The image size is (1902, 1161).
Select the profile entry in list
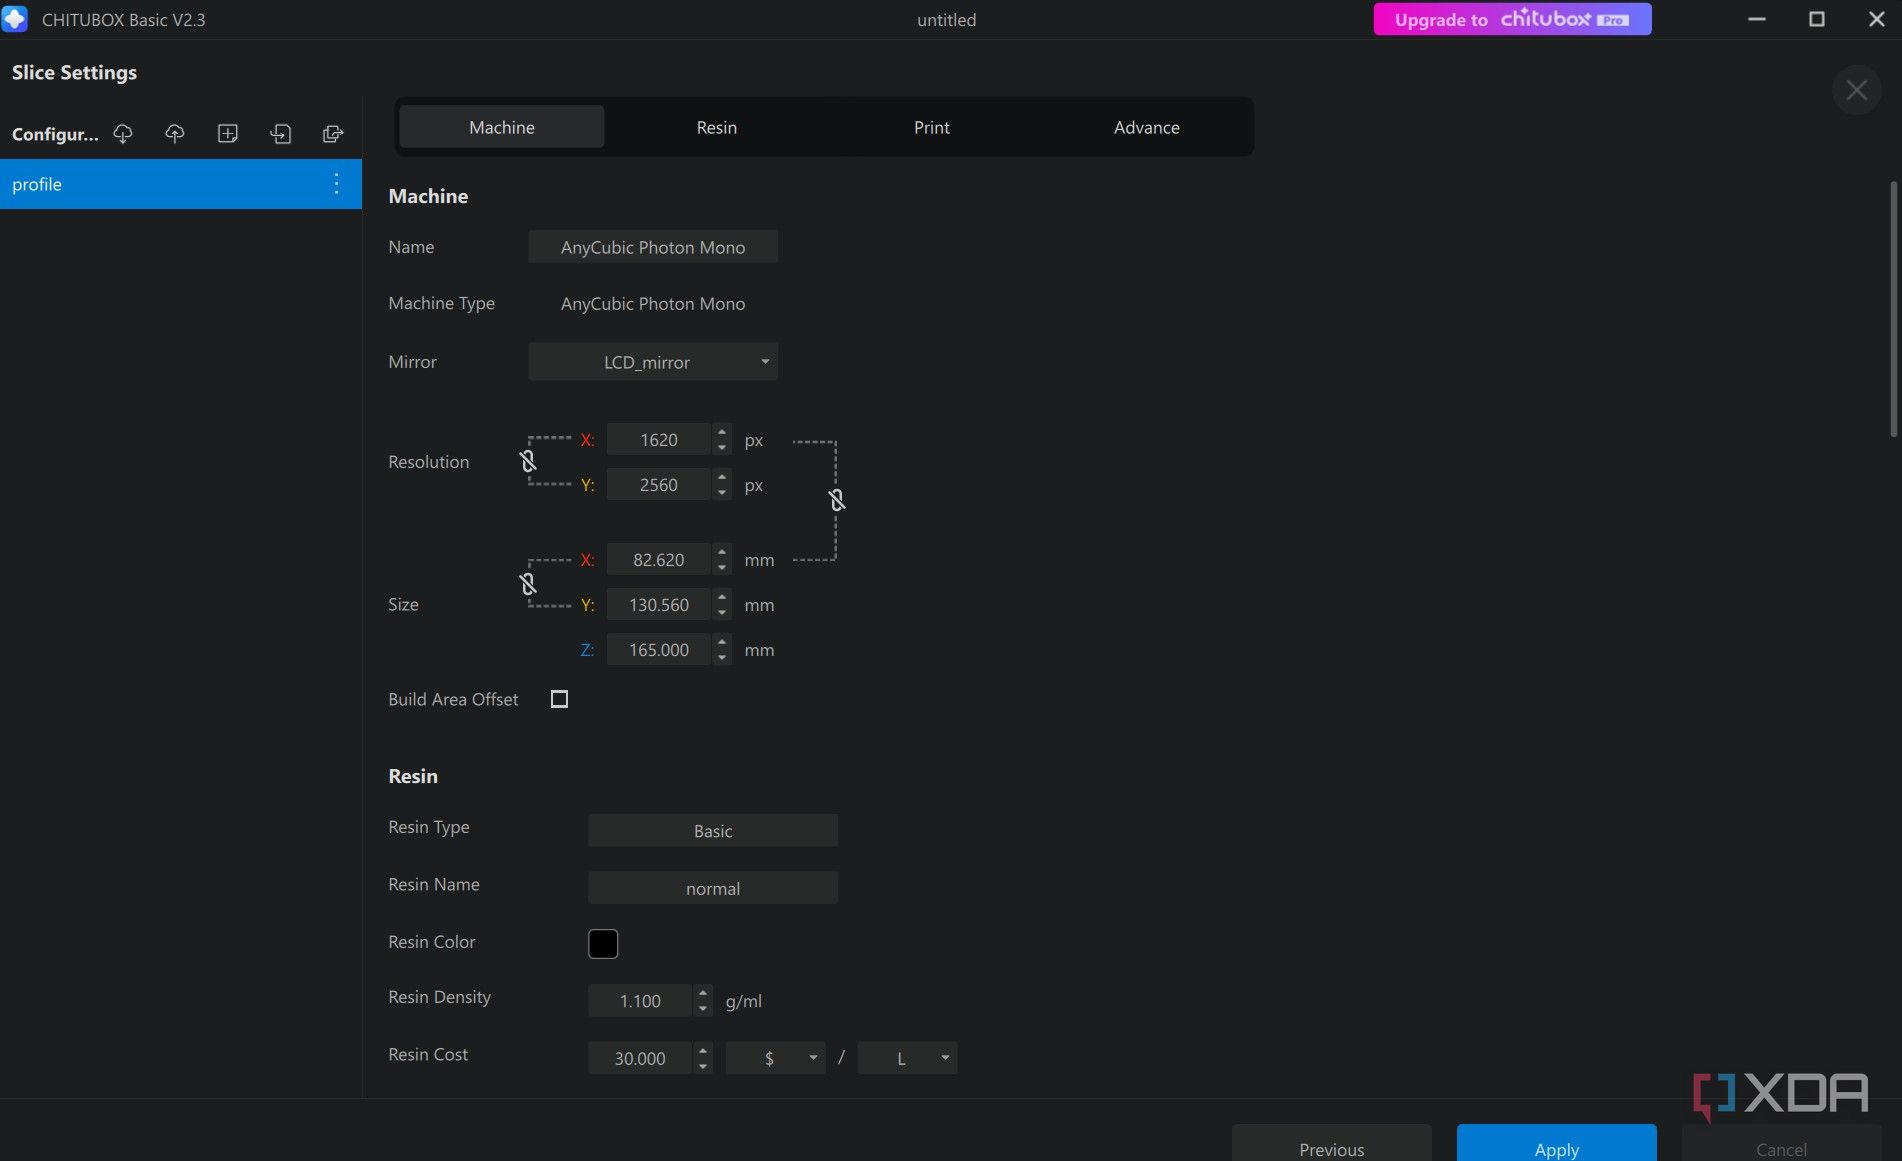180,184
